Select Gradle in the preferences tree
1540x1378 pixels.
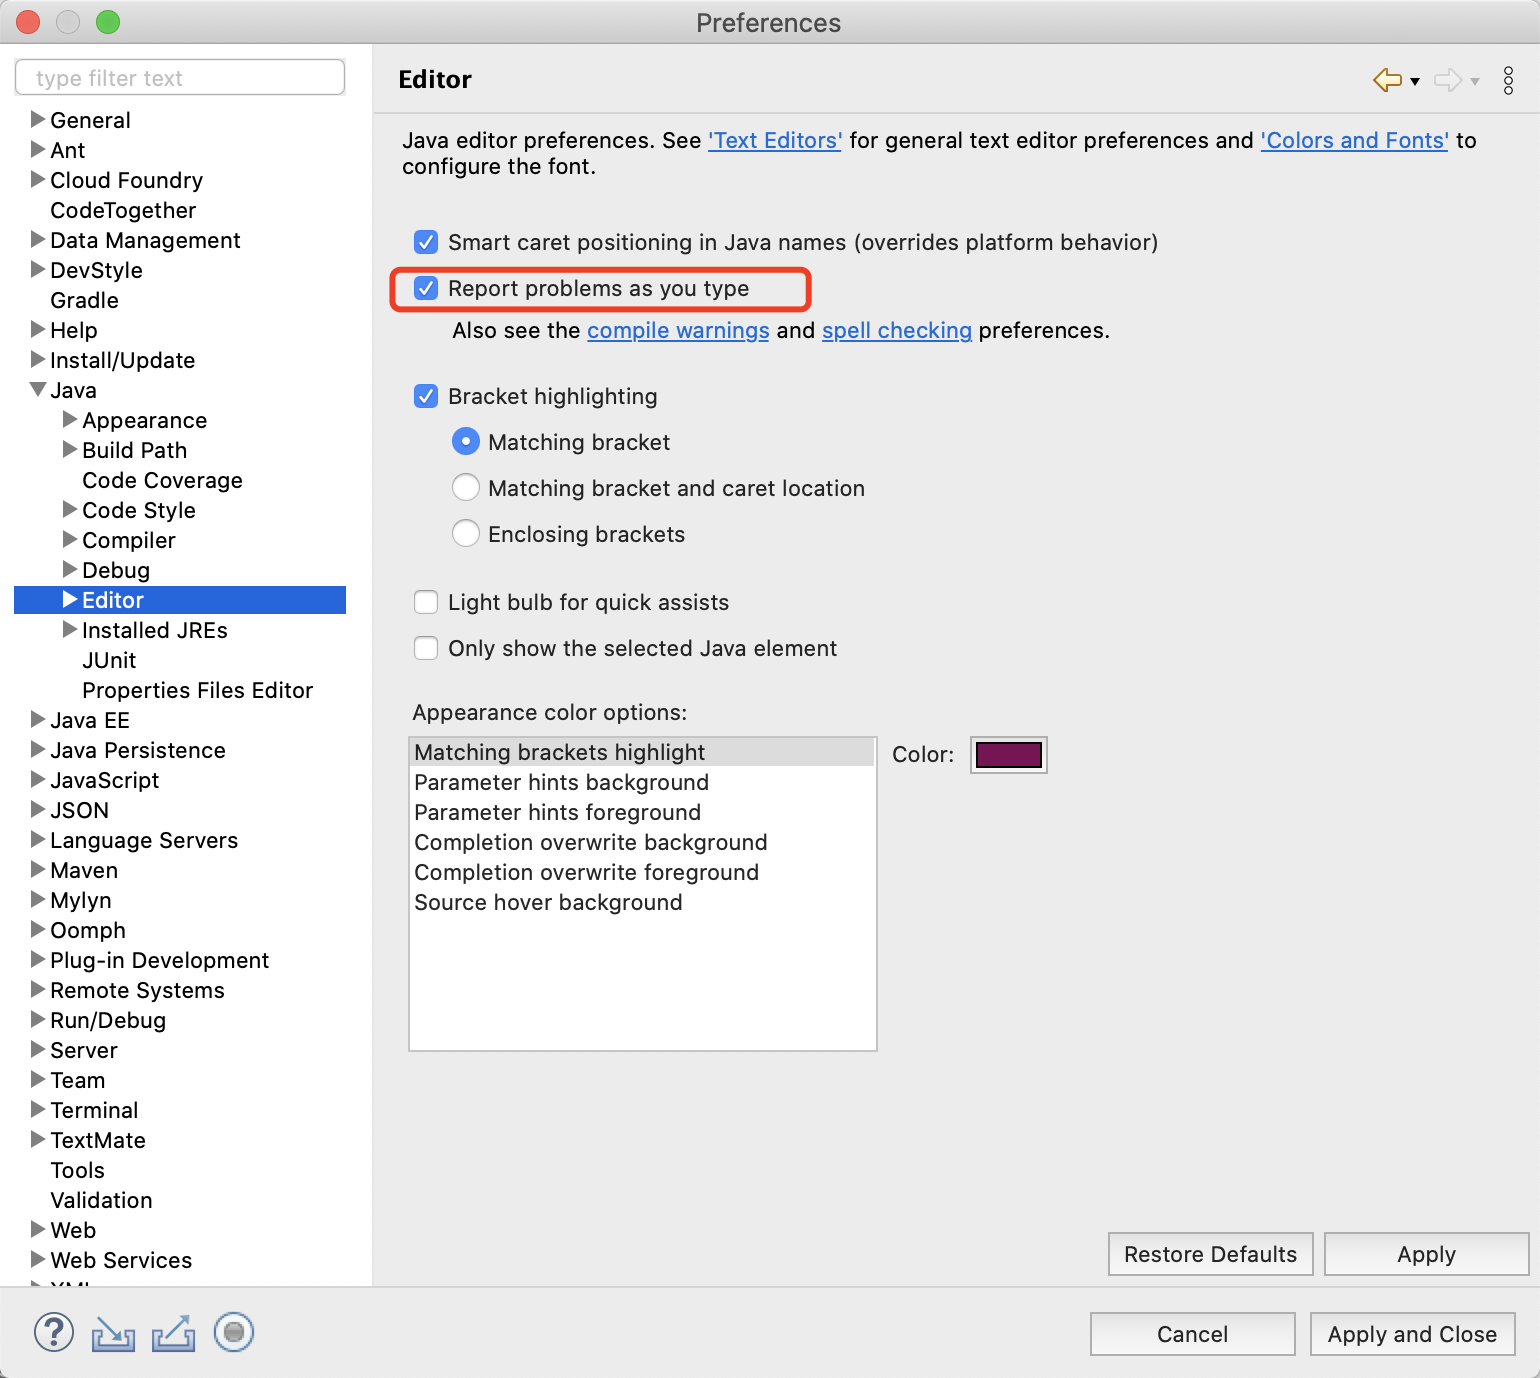coord(84,300)
